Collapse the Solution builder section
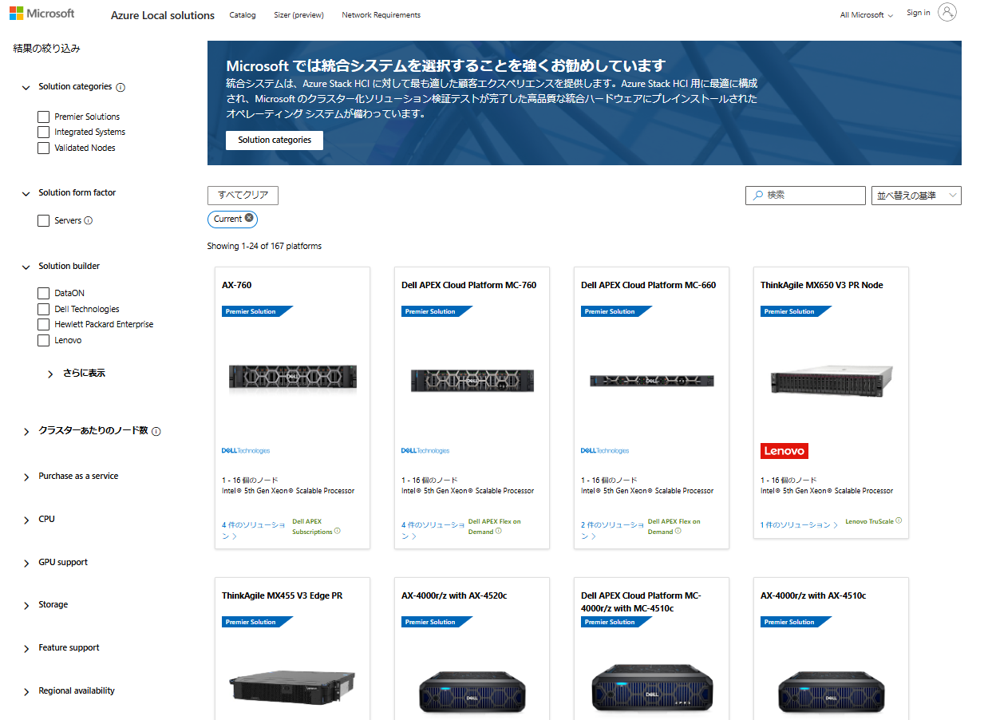This screenshot has width=984, height=720. tap(26, 267)
